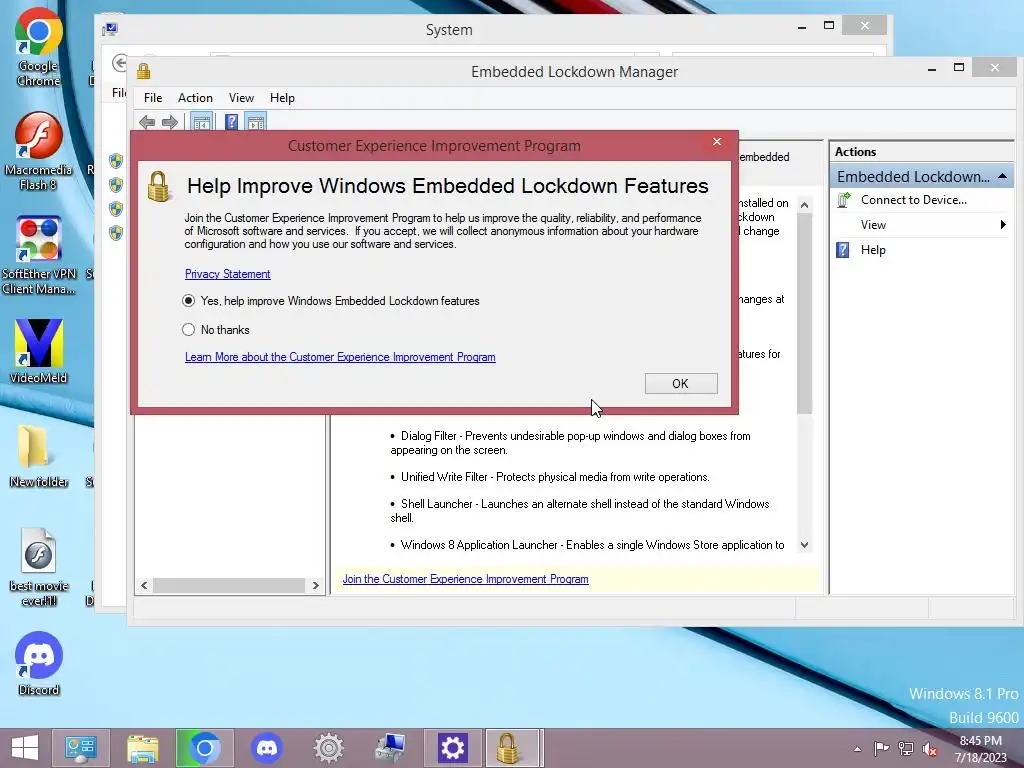
Task: Open Discord from the taskbar
Action: coord(266,748)
